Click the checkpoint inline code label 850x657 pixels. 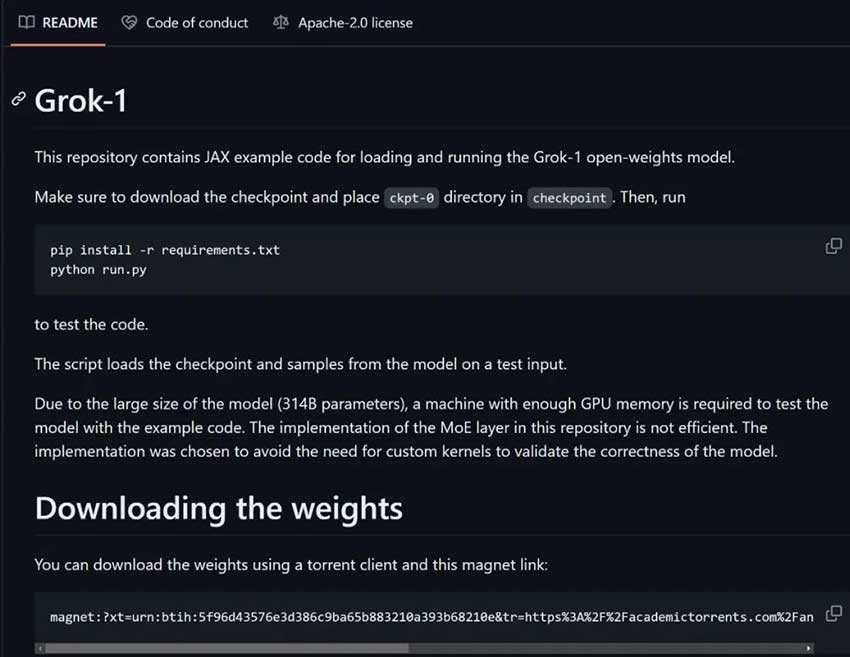[569, 198]
